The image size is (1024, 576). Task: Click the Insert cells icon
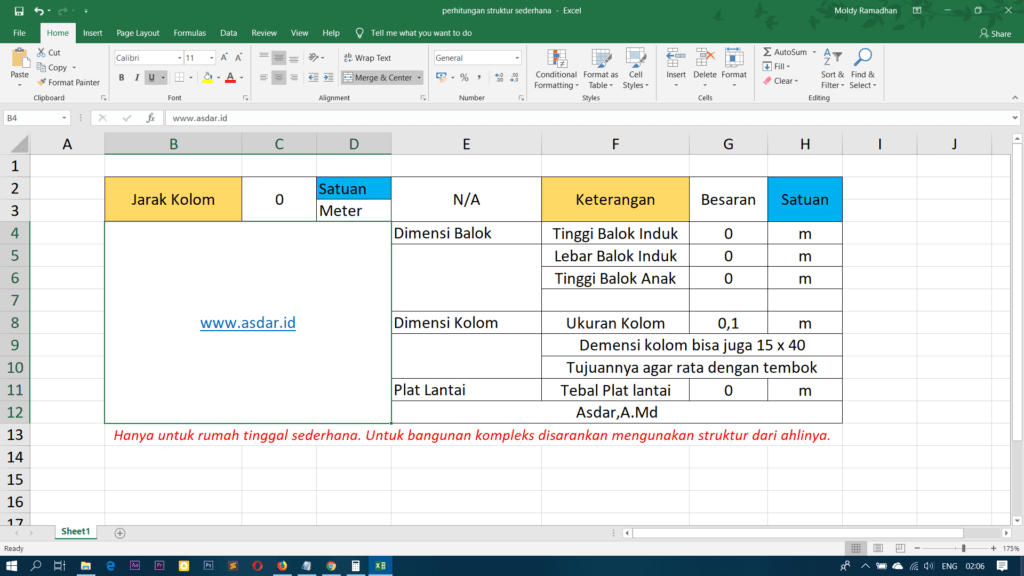point(676,67)
